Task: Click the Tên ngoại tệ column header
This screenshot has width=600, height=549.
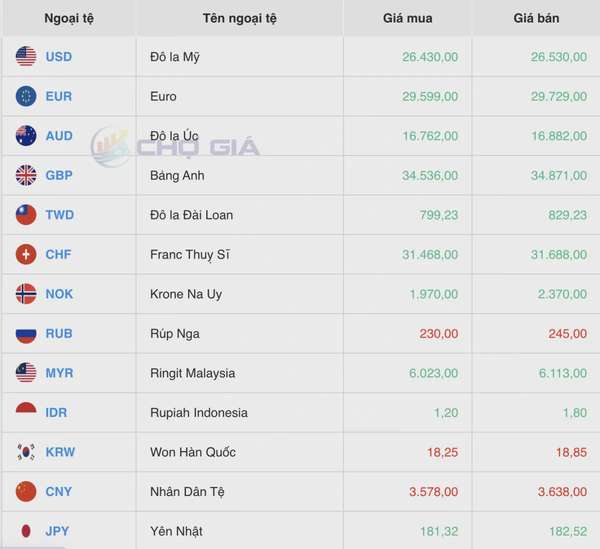Action: [x=240, y=18]
